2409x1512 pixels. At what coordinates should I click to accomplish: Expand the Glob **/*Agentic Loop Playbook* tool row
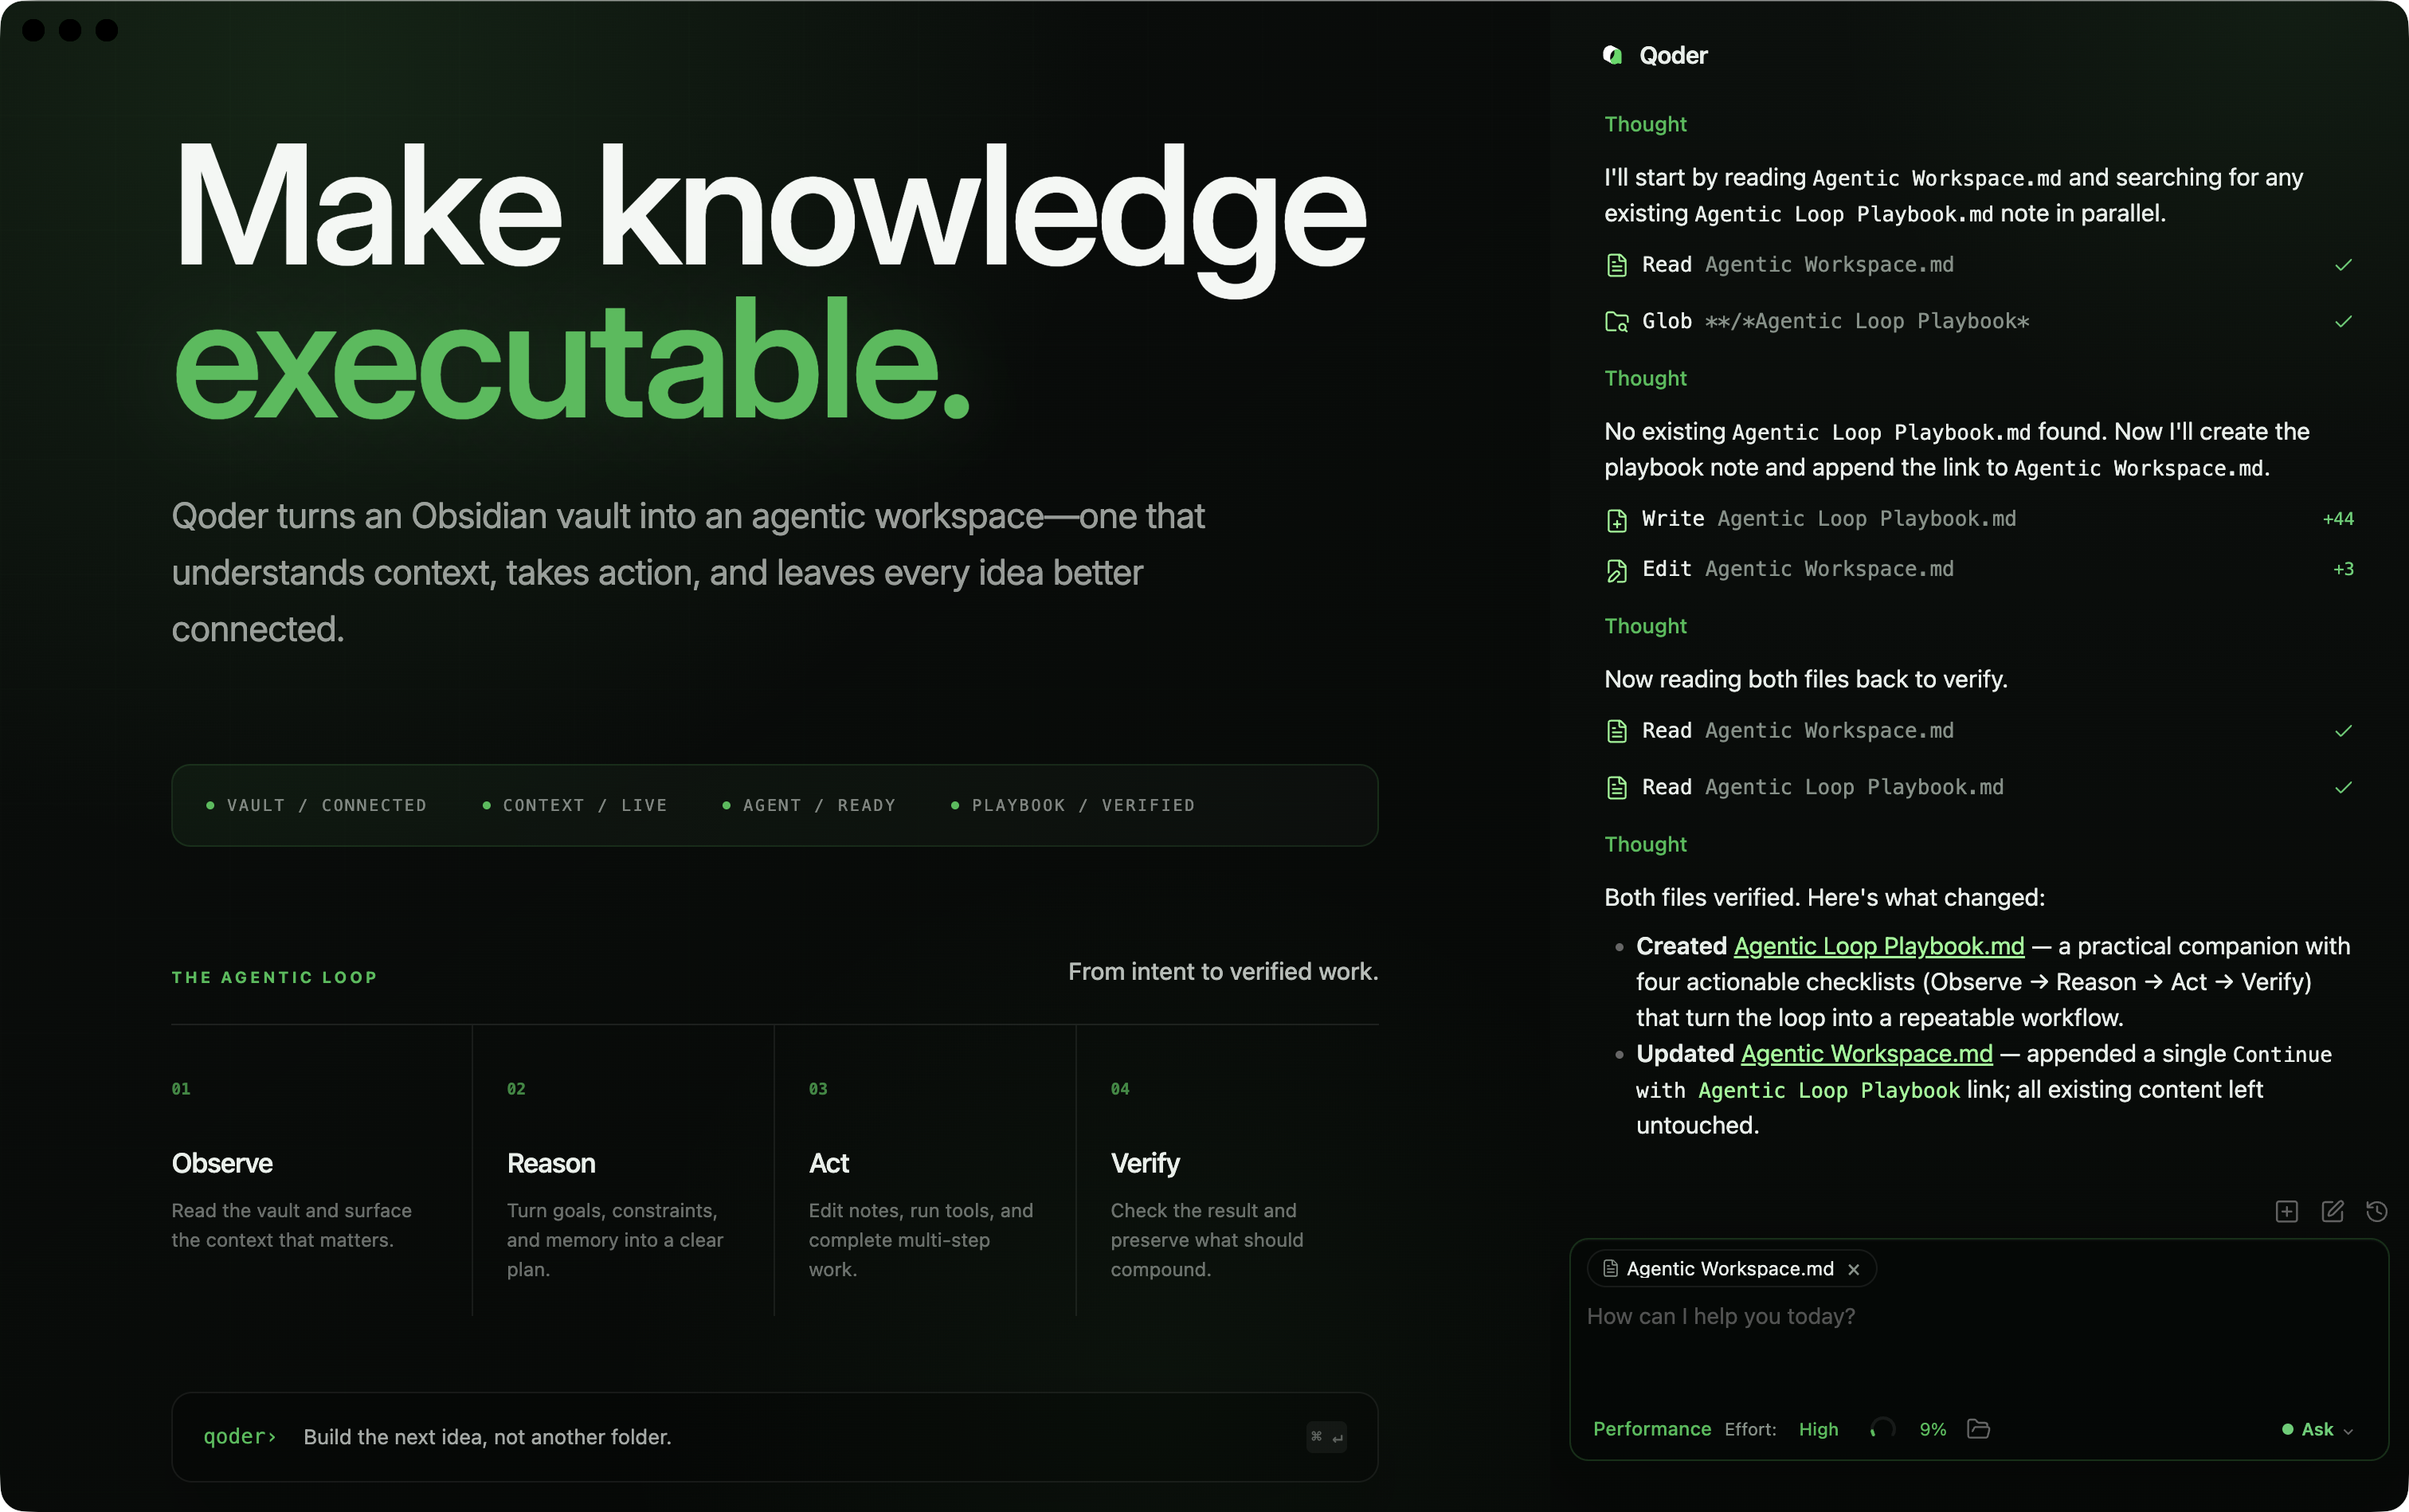tap(1979, 322)
